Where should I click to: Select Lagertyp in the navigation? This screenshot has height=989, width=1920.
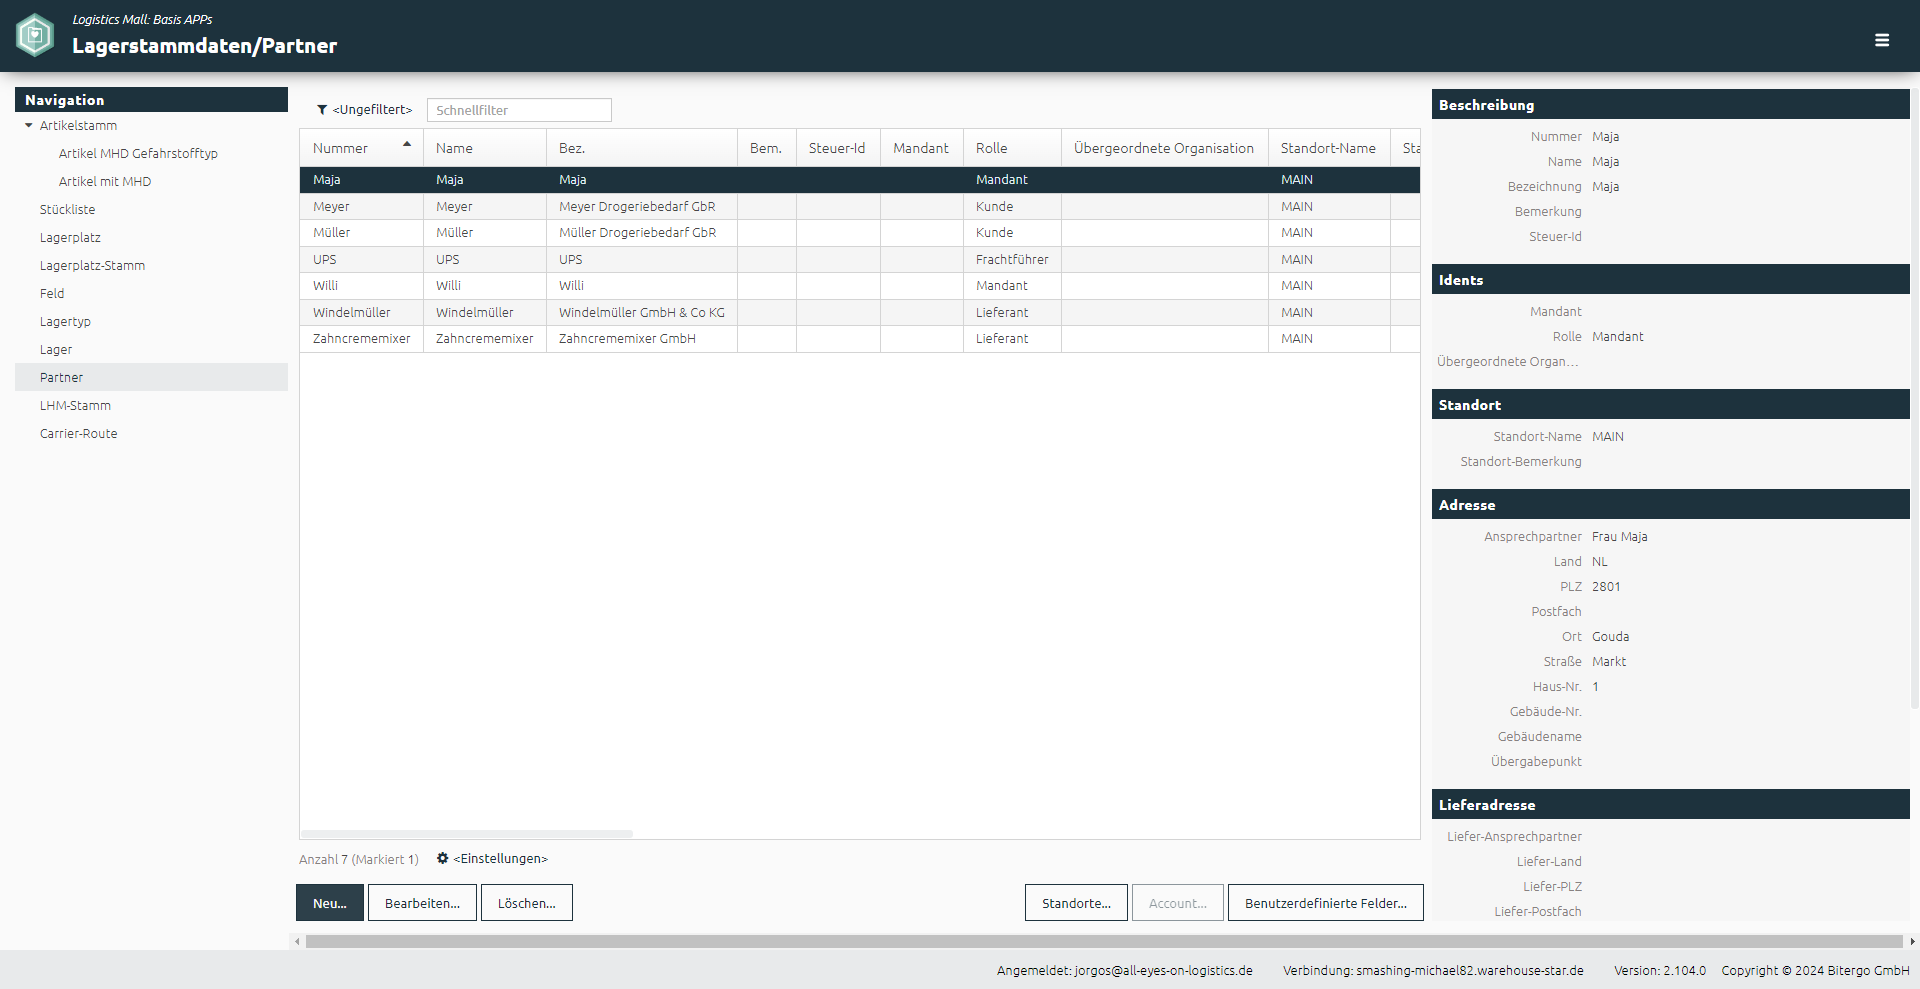tap(65, 321)
